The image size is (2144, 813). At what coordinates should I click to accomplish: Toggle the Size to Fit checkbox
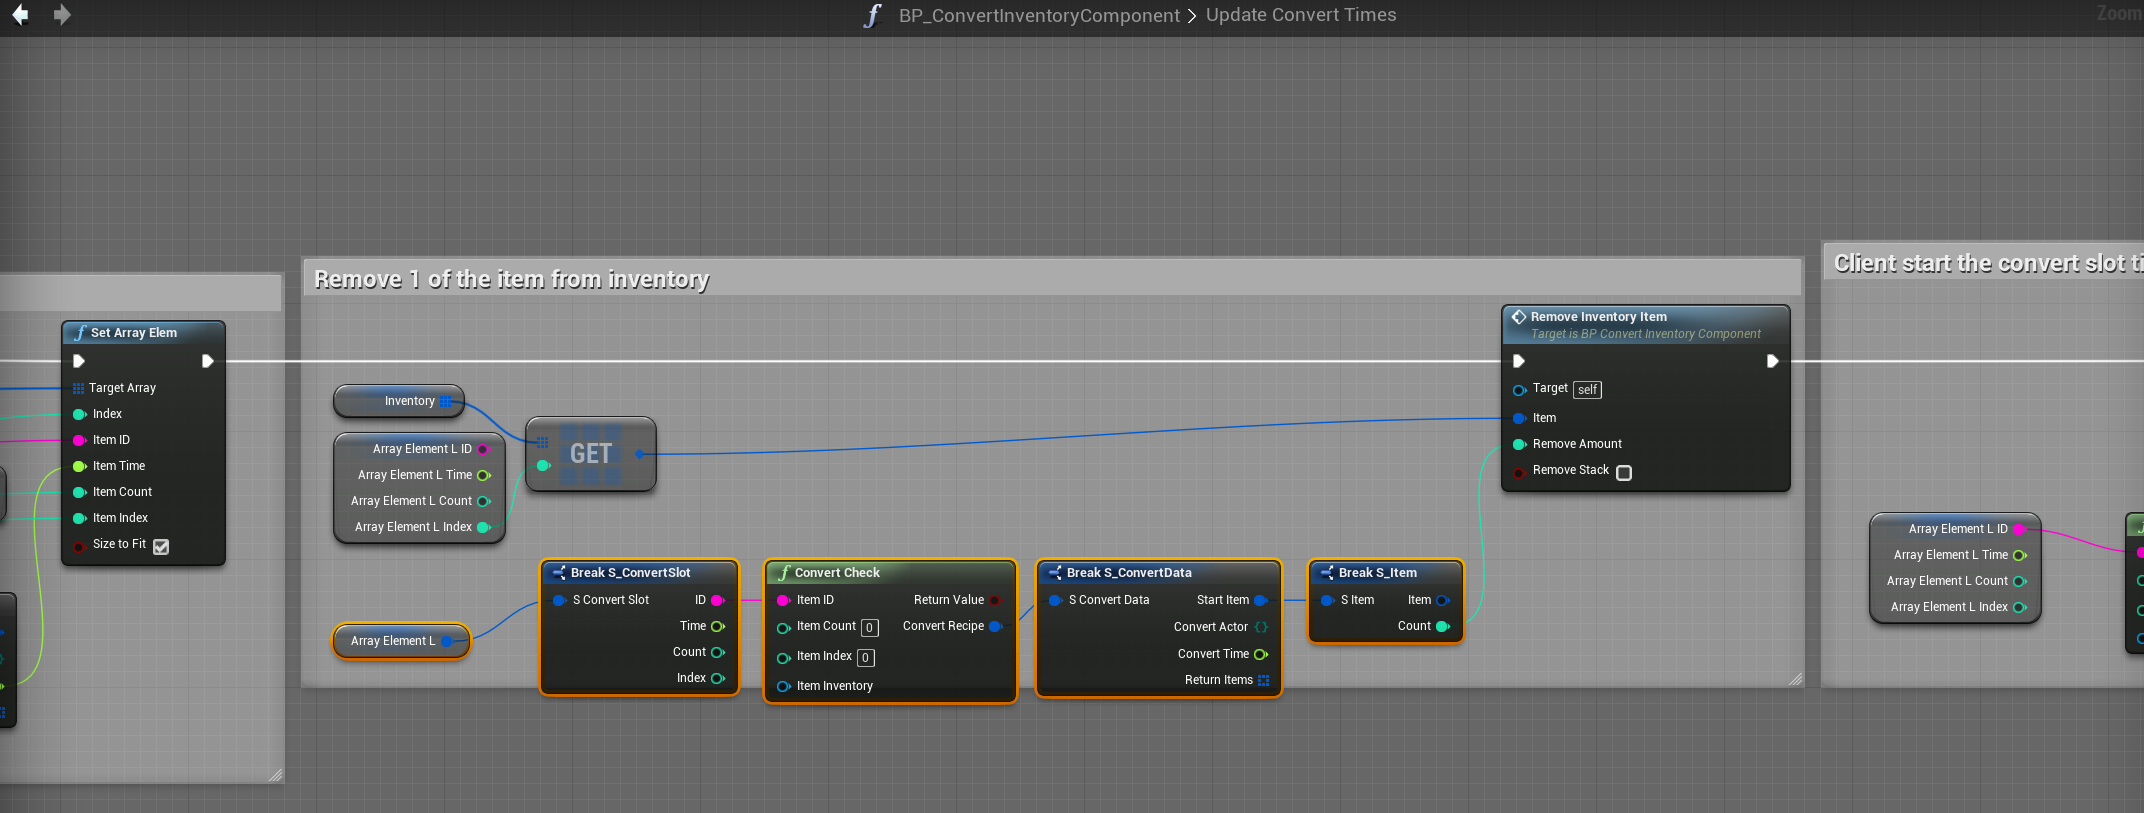pos(161,546)
